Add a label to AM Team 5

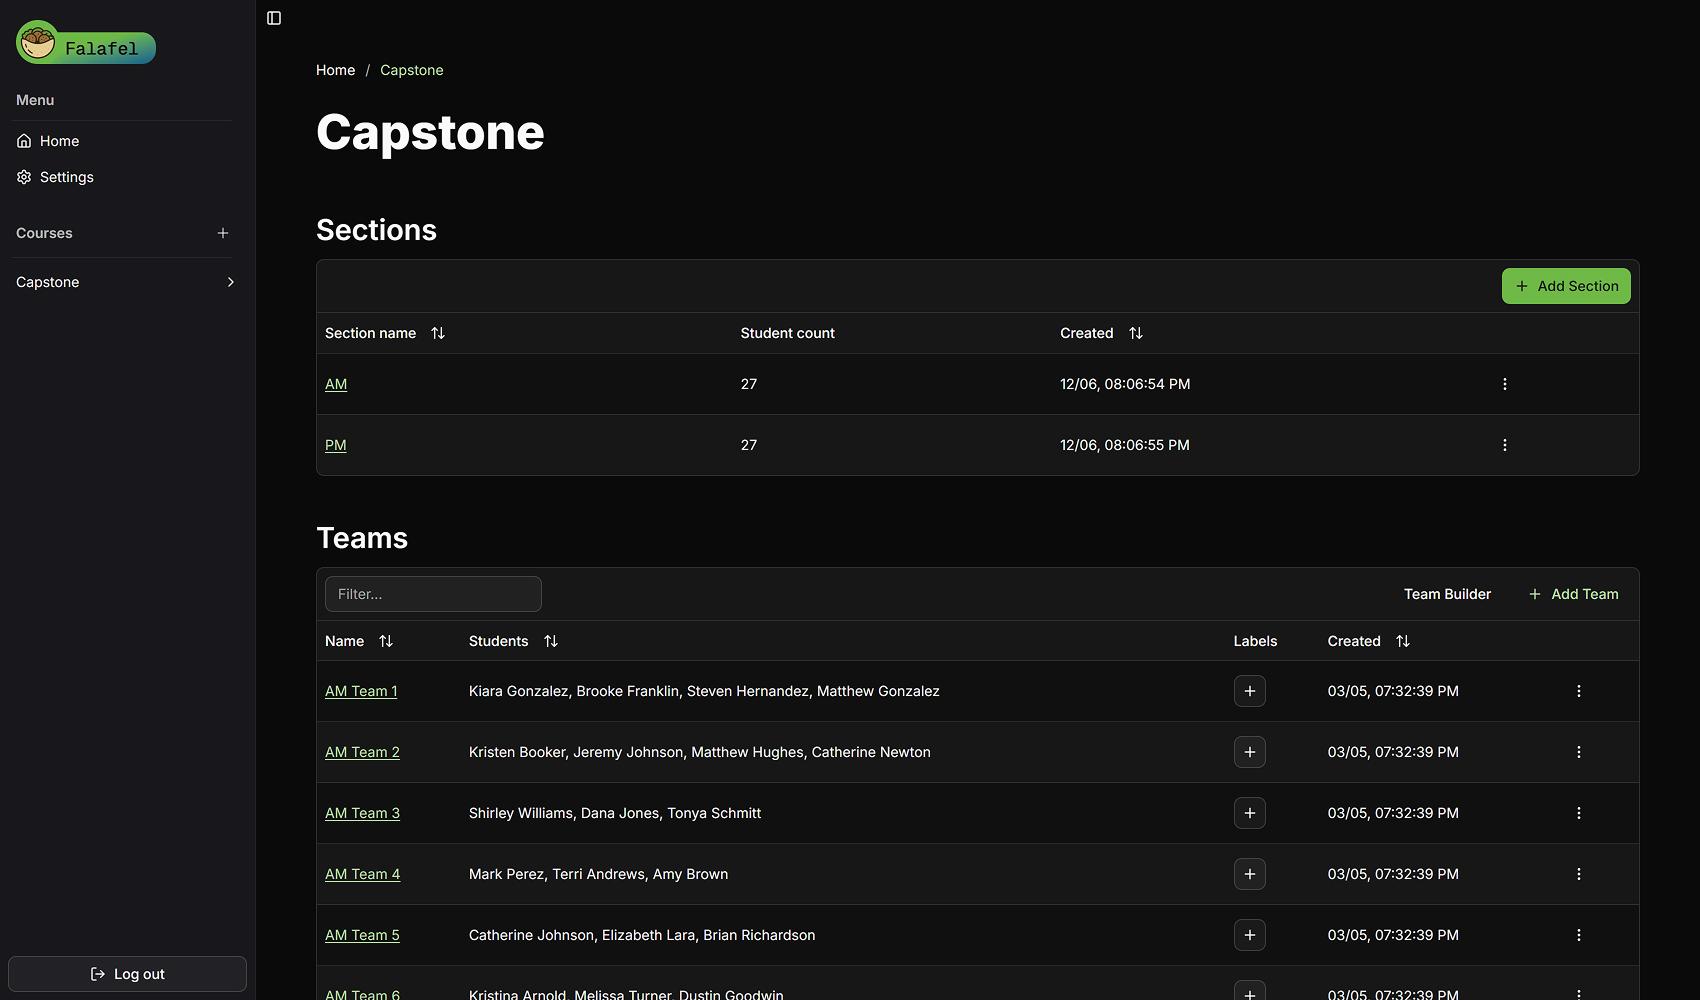[x=1249, y=935]
